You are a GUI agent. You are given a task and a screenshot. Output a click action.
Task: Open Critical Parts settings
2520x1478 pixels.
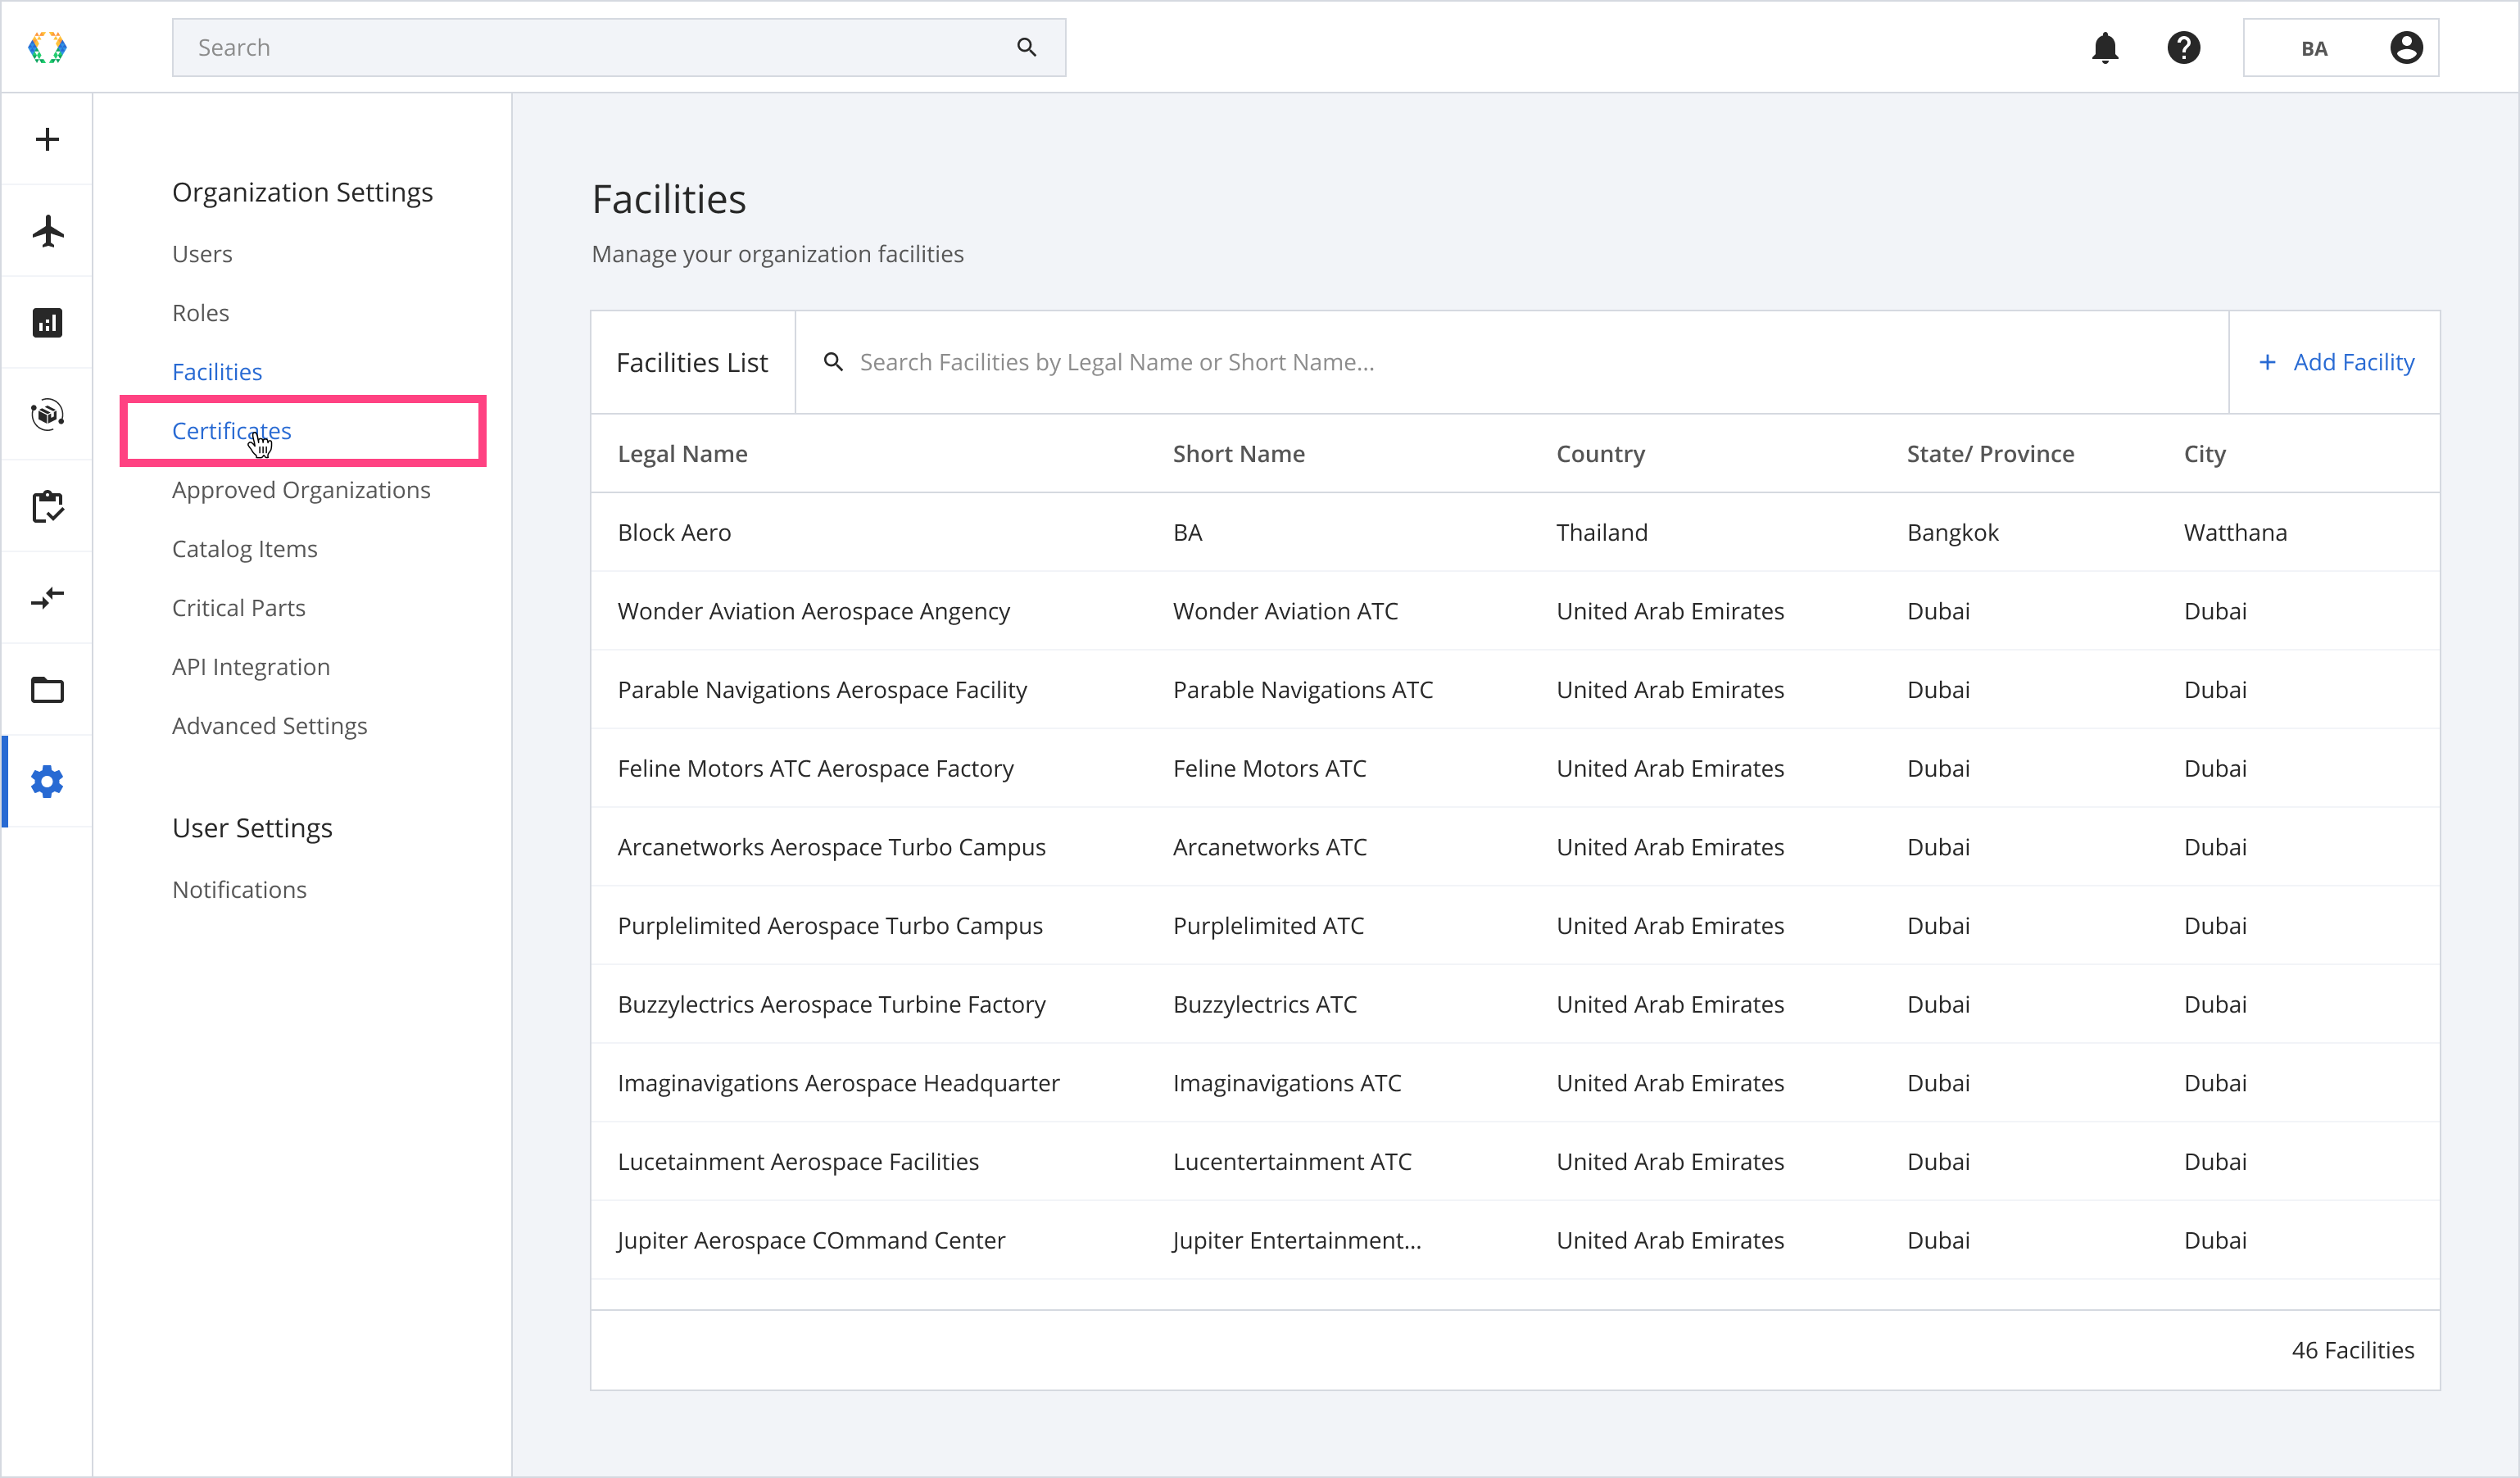click(239, 608)
